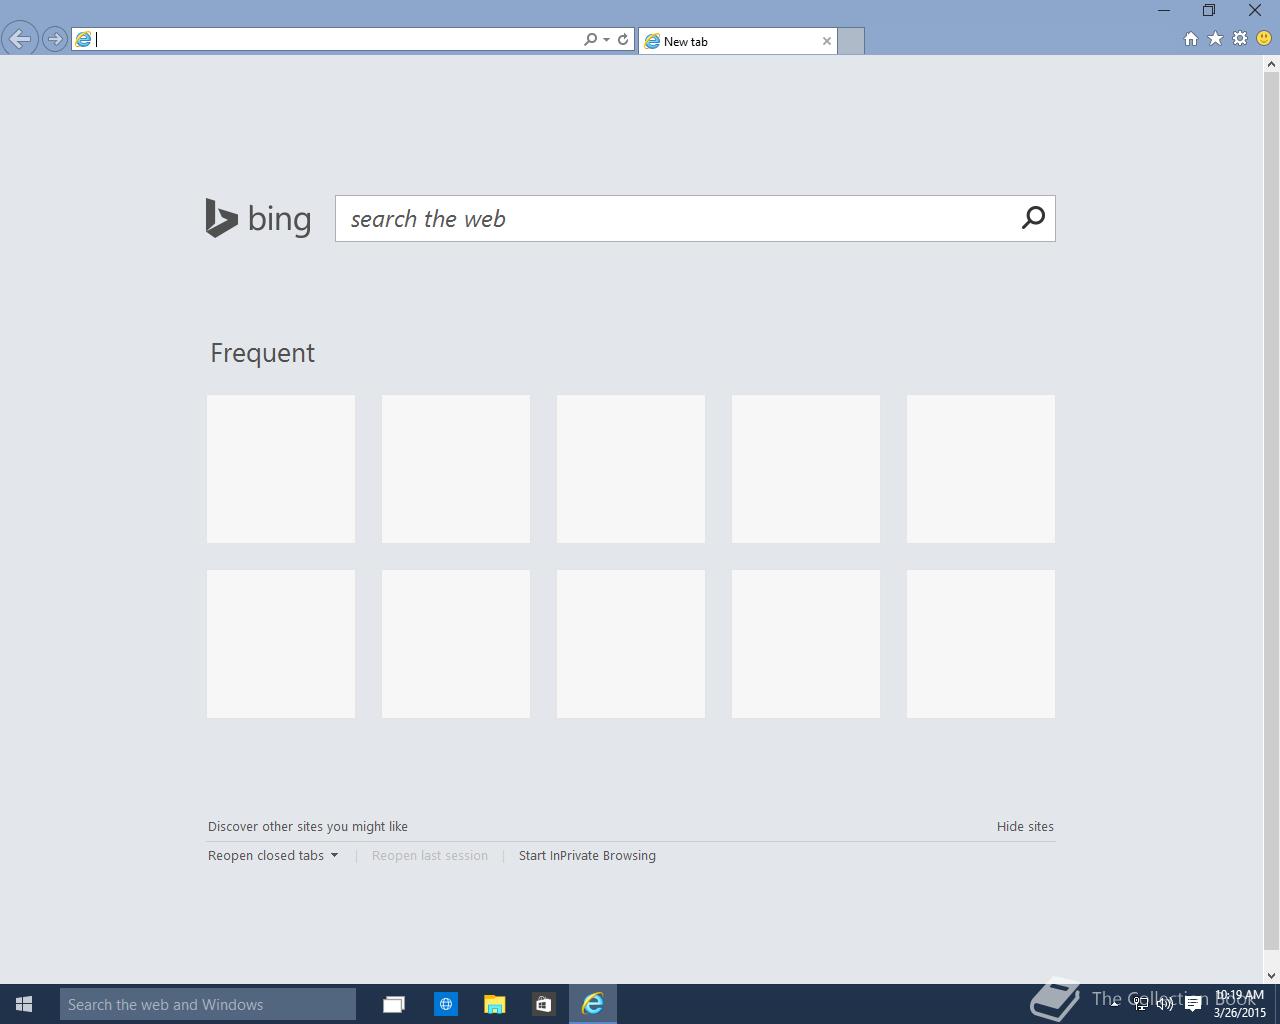Show hidden tray icons arrow
Viewport: 1280px width, 1024px height.
coord(1115,1003)
